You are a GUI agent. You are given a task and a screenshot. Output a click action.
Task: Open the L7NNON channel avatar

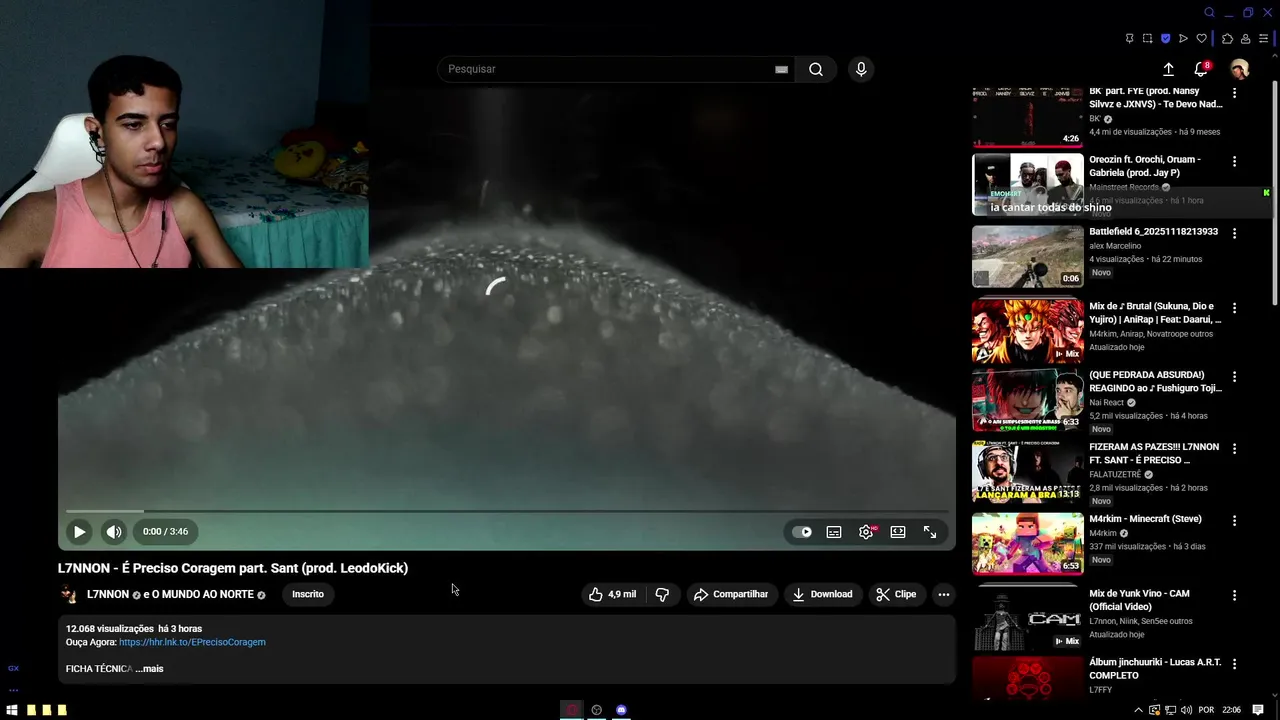(x=69, y=594)
